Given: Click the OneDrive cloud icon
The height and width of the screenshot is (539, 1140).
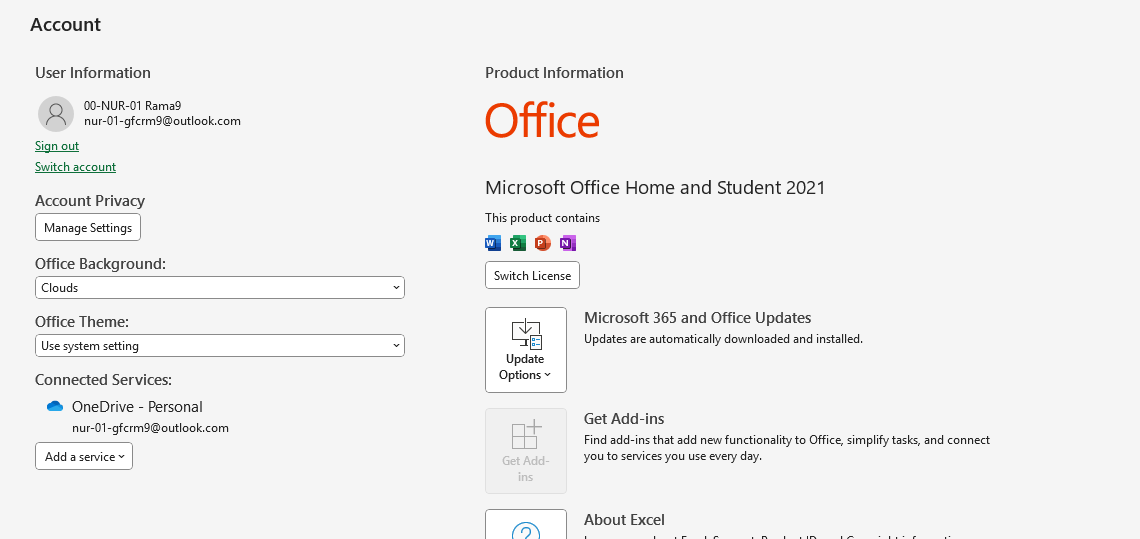Looking at the screenshot, I should coord(55,407).
